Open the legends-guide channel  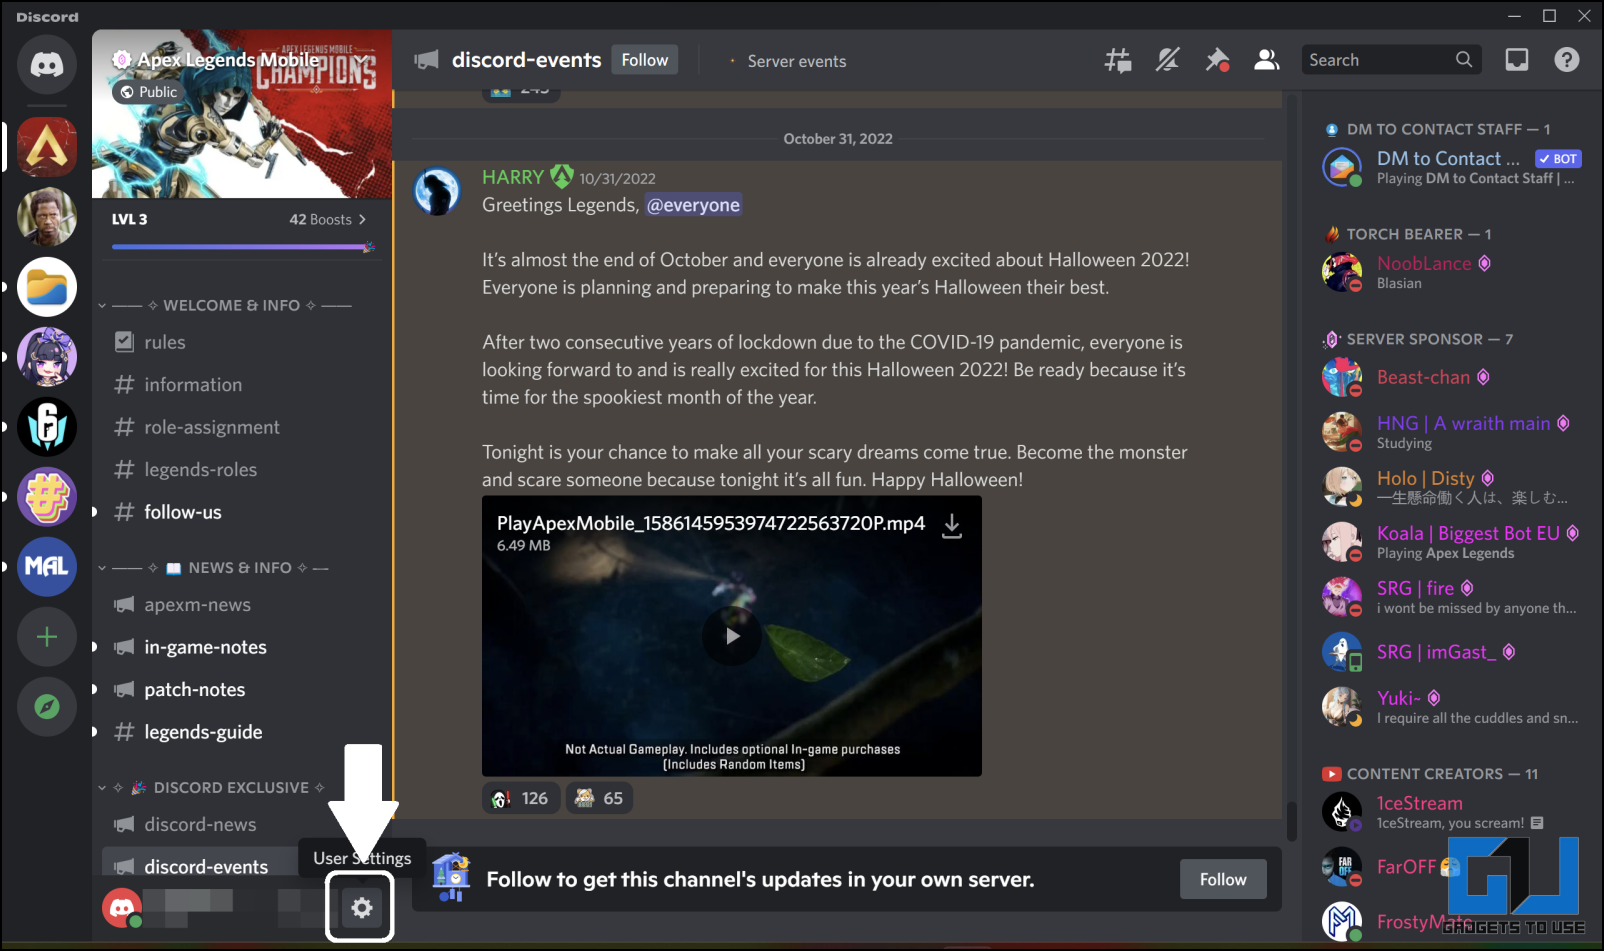[x=242, y=732]
